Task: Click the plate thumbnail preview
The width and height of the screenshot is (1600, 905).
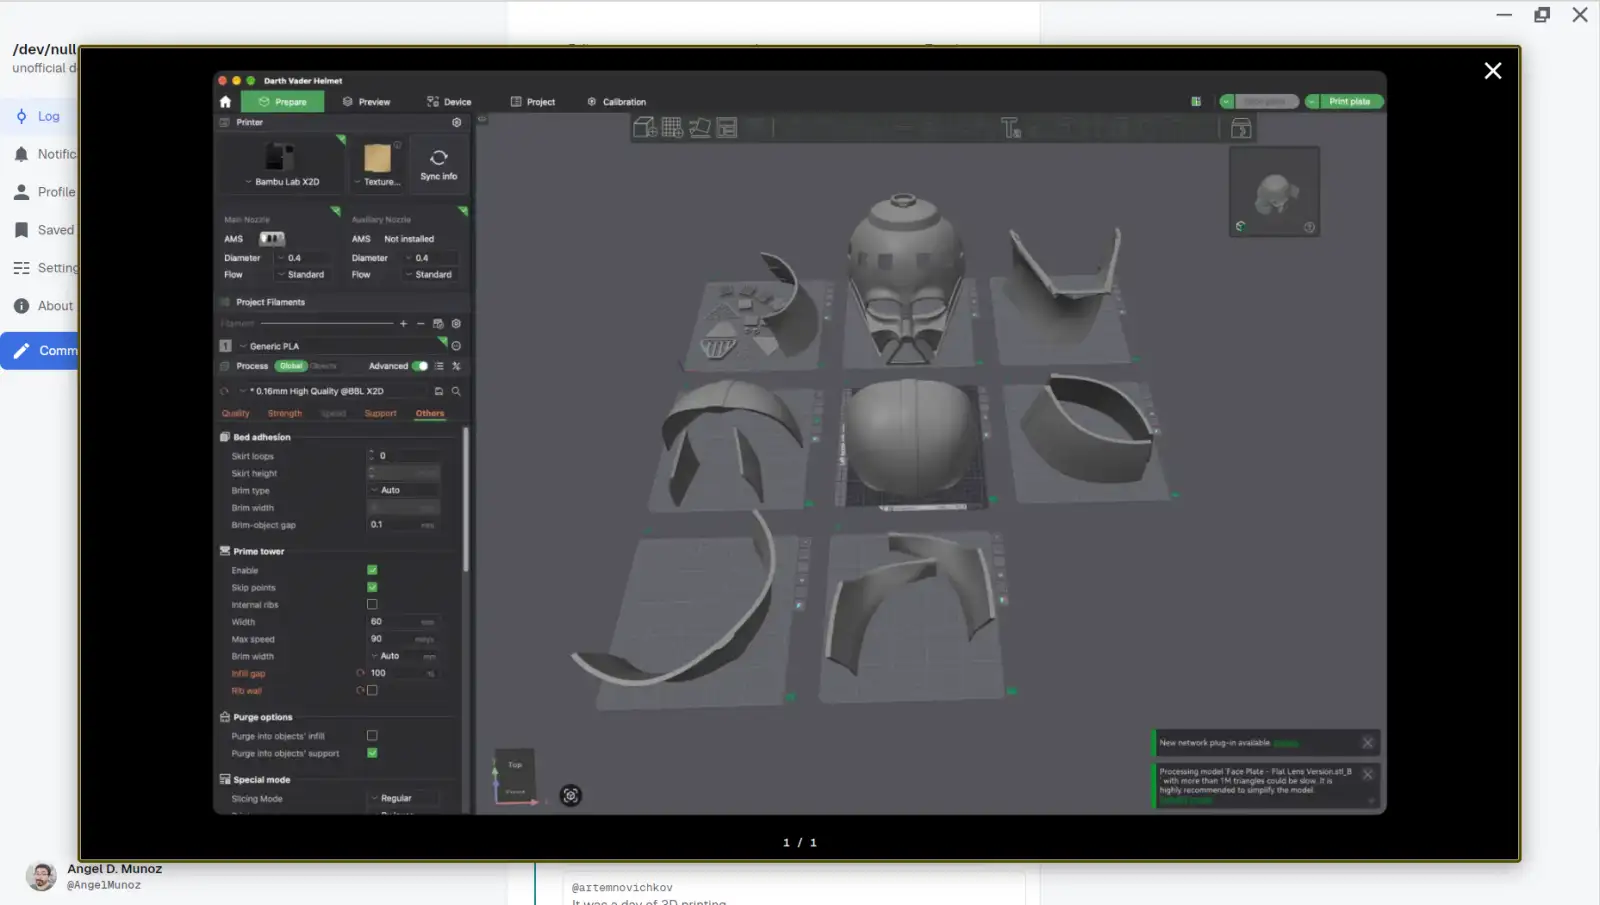Action: (x=1274, y=191)
